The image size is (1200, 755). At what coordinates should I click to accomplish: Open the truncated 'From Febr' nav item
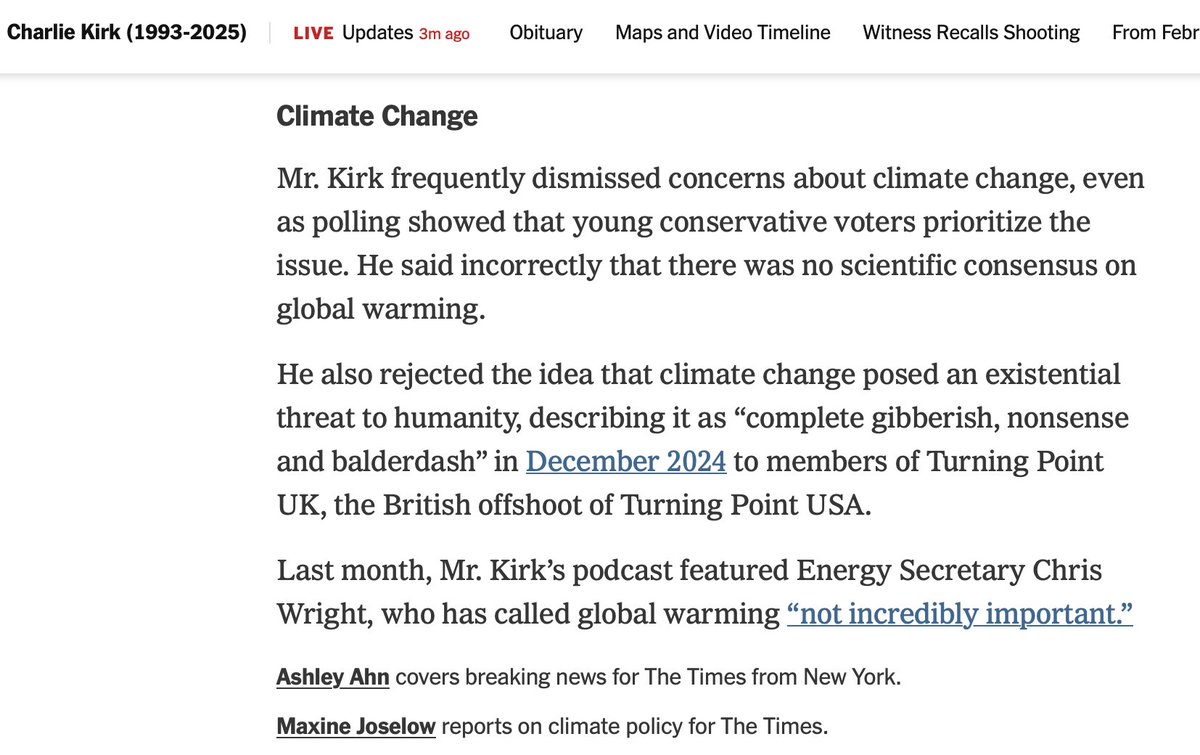click(x=1155, y=32)
